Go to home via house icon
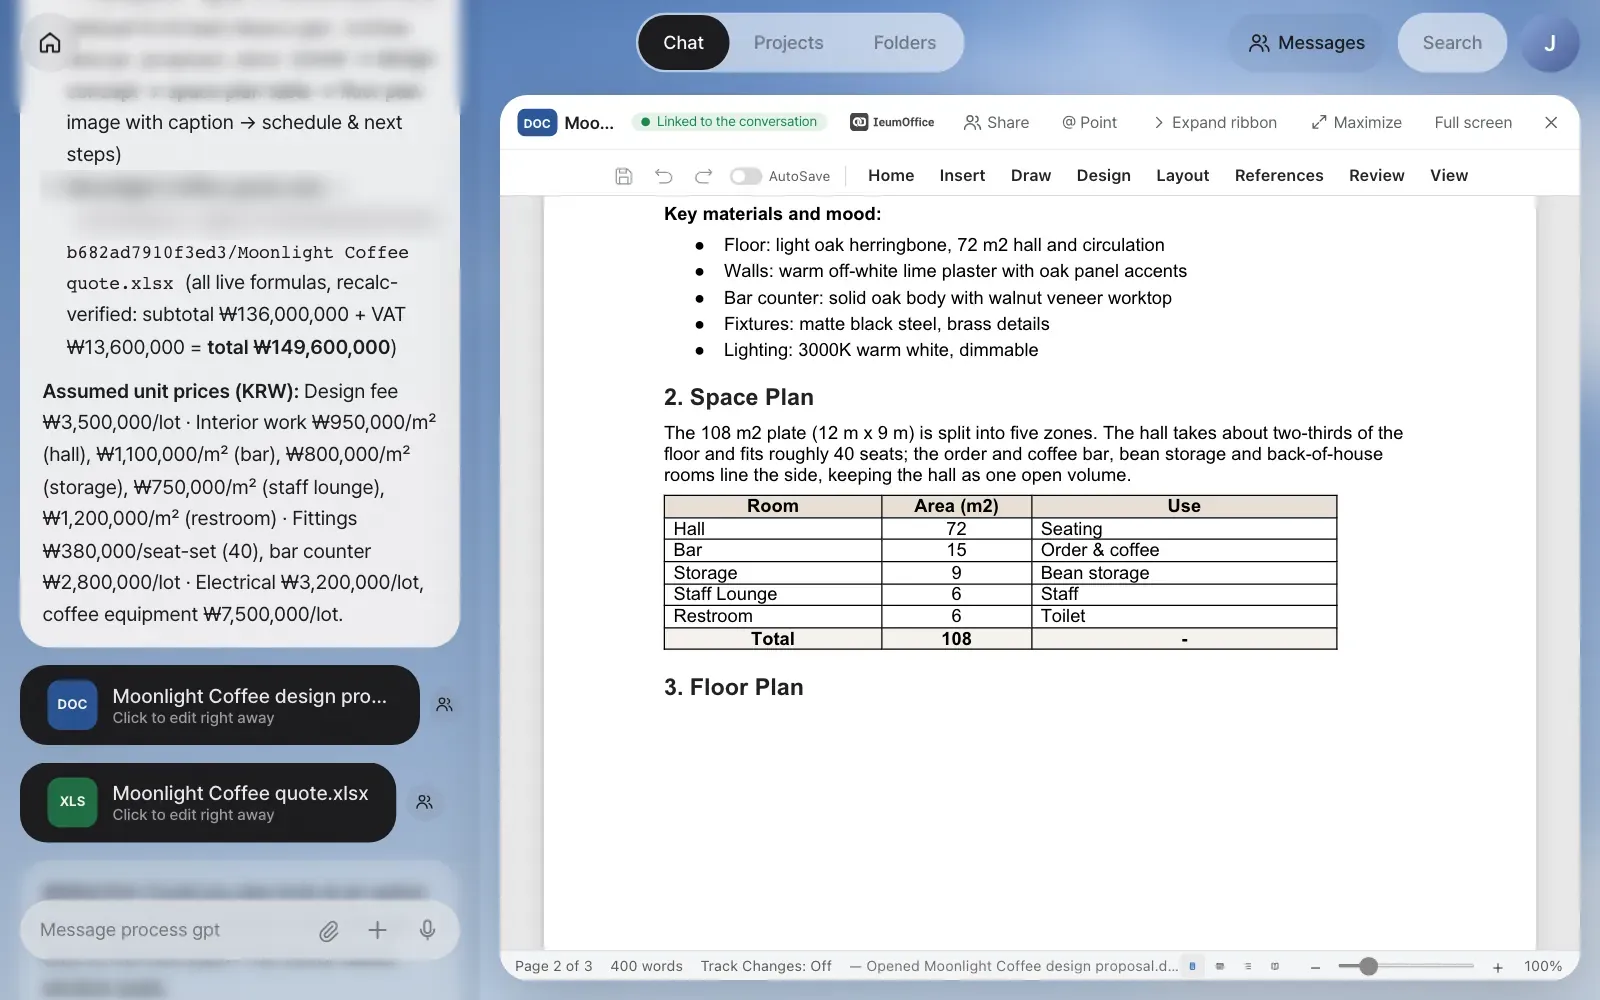Viewport: 1600px width, 1000px height. (x=50, y=43)
